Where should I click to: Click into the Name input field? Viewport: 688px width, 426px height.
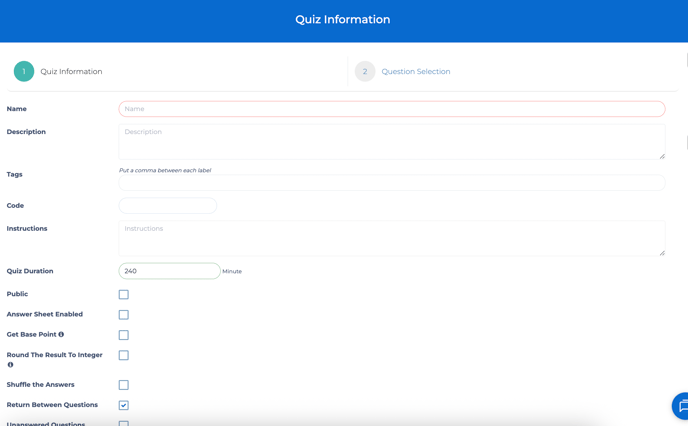(x=391, y=109)
